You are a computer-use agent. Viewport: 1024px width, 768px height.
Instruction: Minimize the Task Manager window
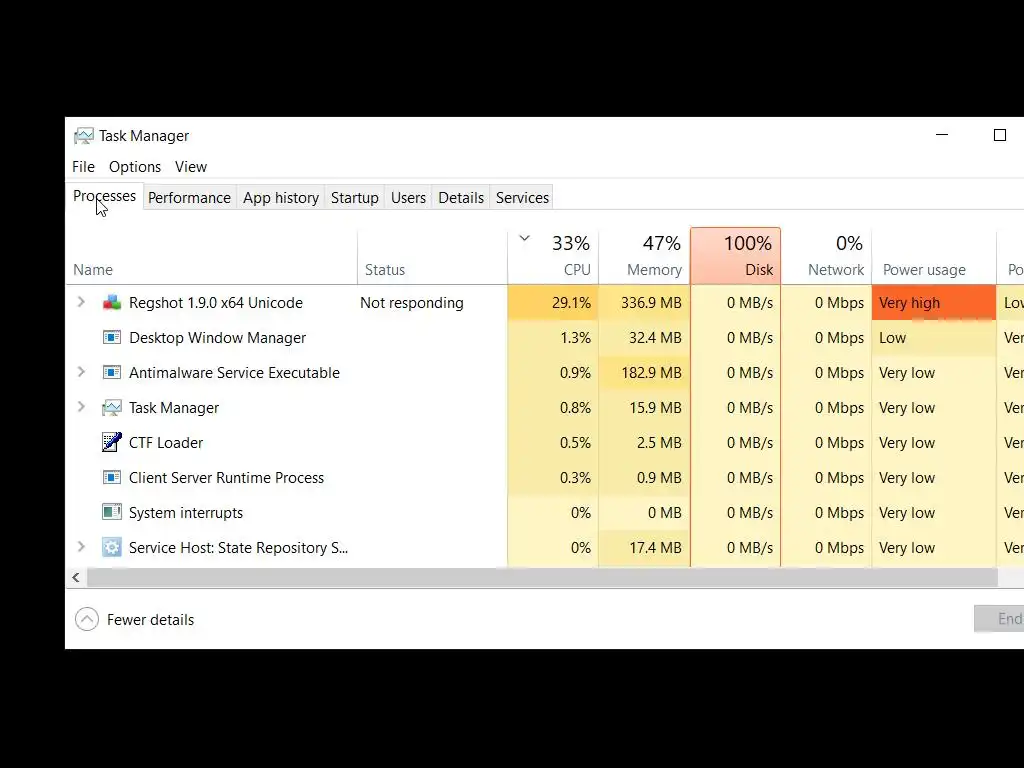point(942,135)
